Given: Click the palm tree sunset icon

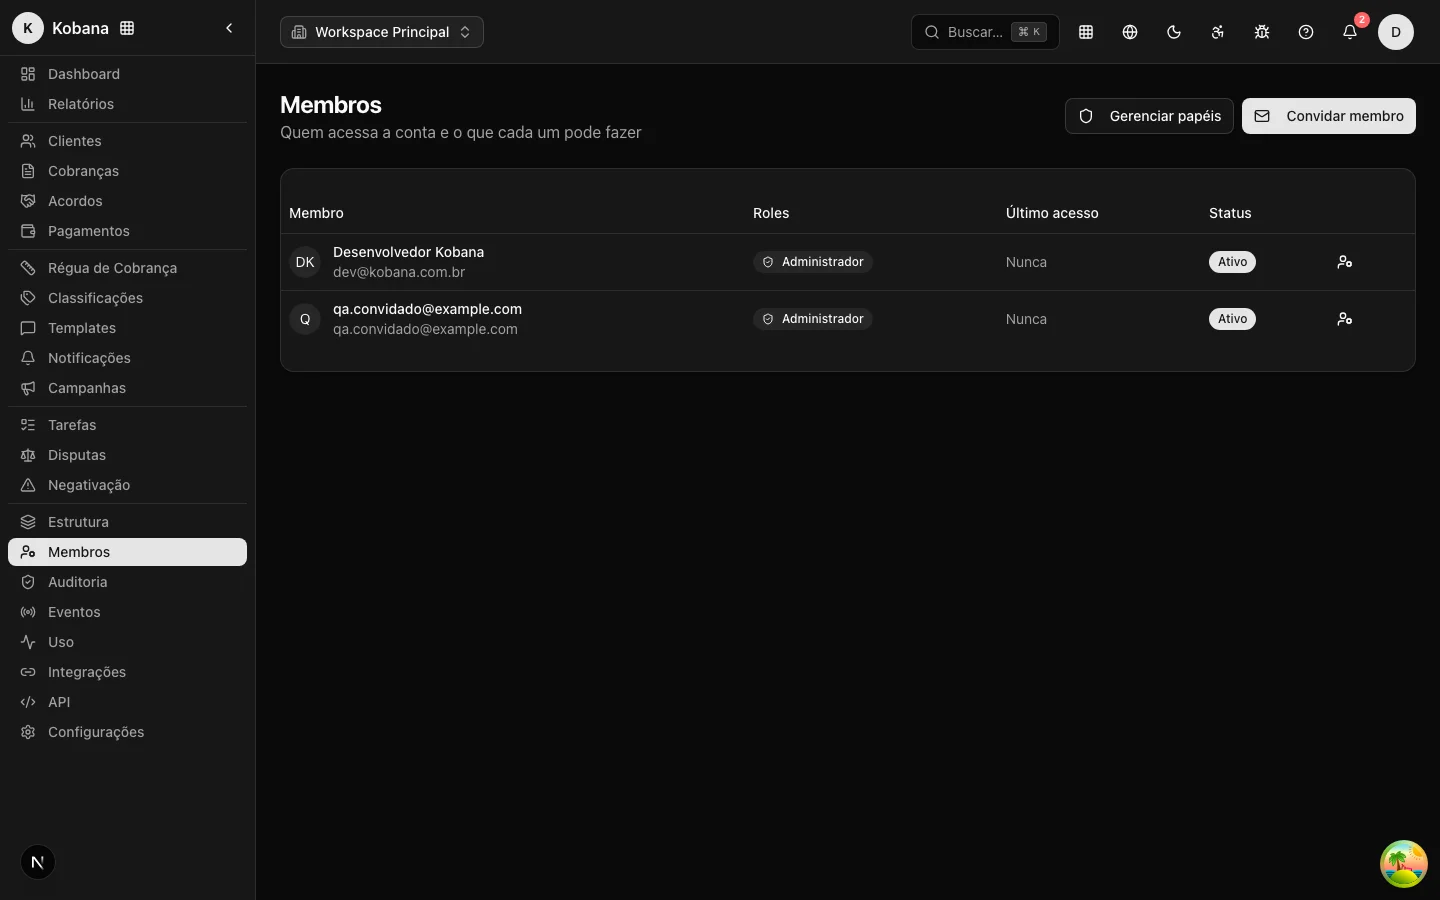Looking at the screenshot, I should point(1404,864).
